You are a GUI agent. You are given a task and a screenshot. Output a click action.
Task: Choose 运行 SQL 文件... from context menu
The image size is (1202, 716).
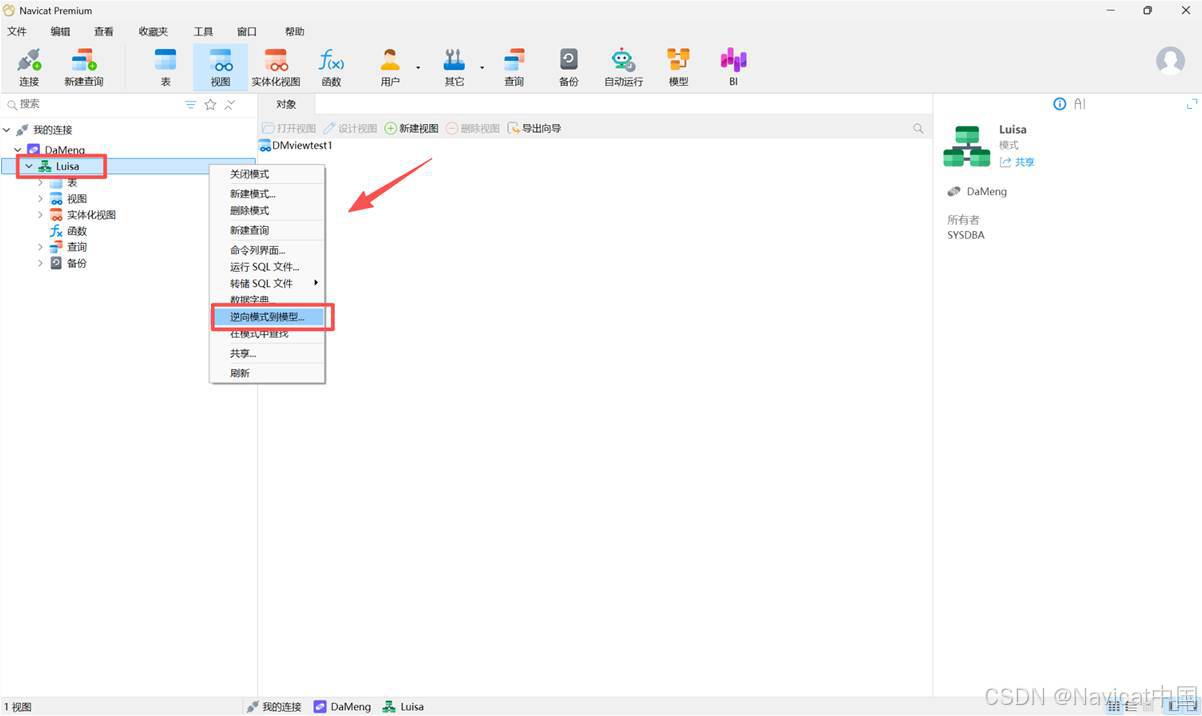coord(267,267)
